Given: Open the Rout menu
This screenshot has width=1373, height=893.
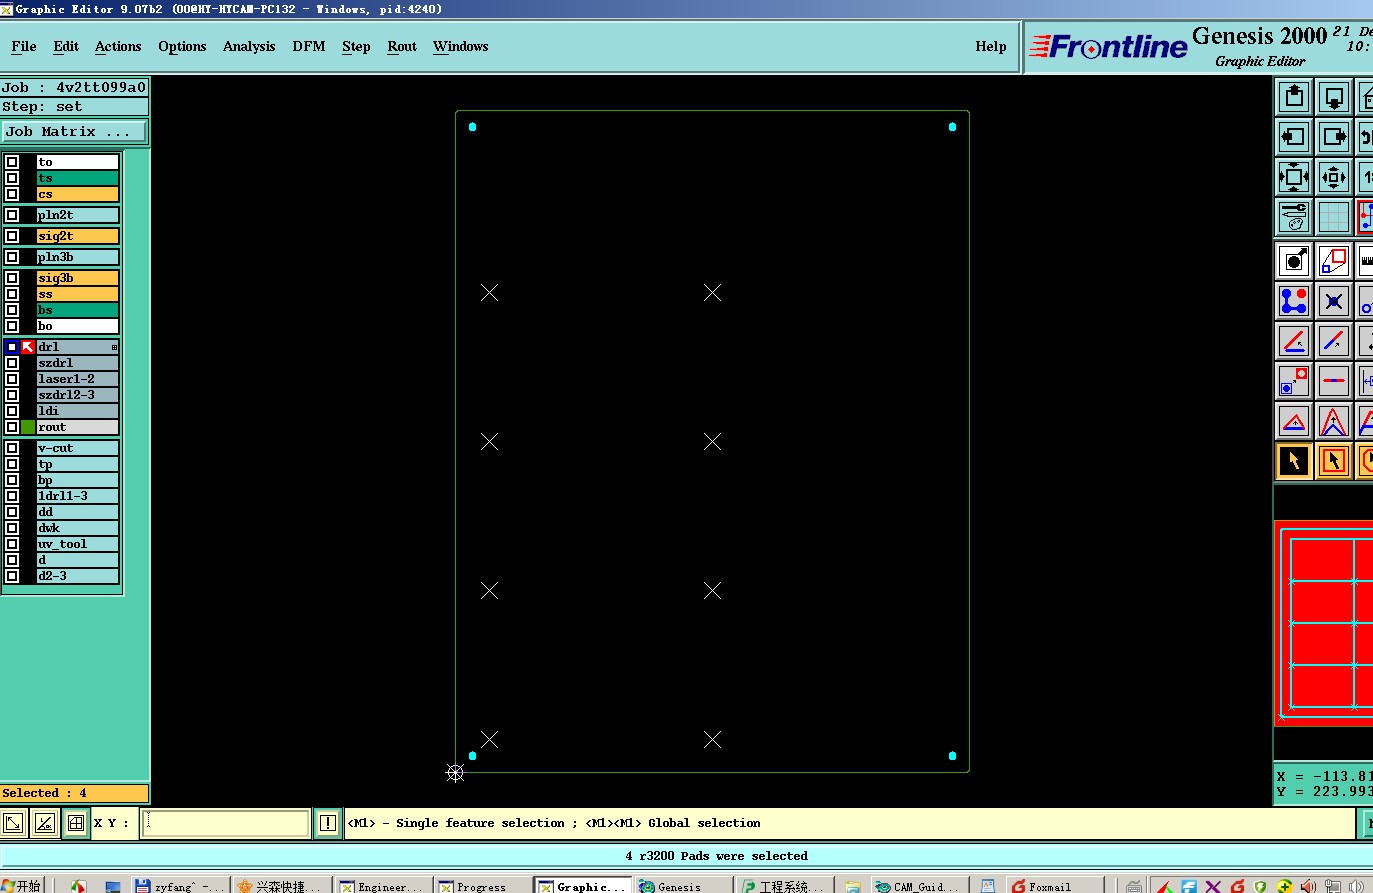Looking at the screenshot, I should tap(402, 46).
